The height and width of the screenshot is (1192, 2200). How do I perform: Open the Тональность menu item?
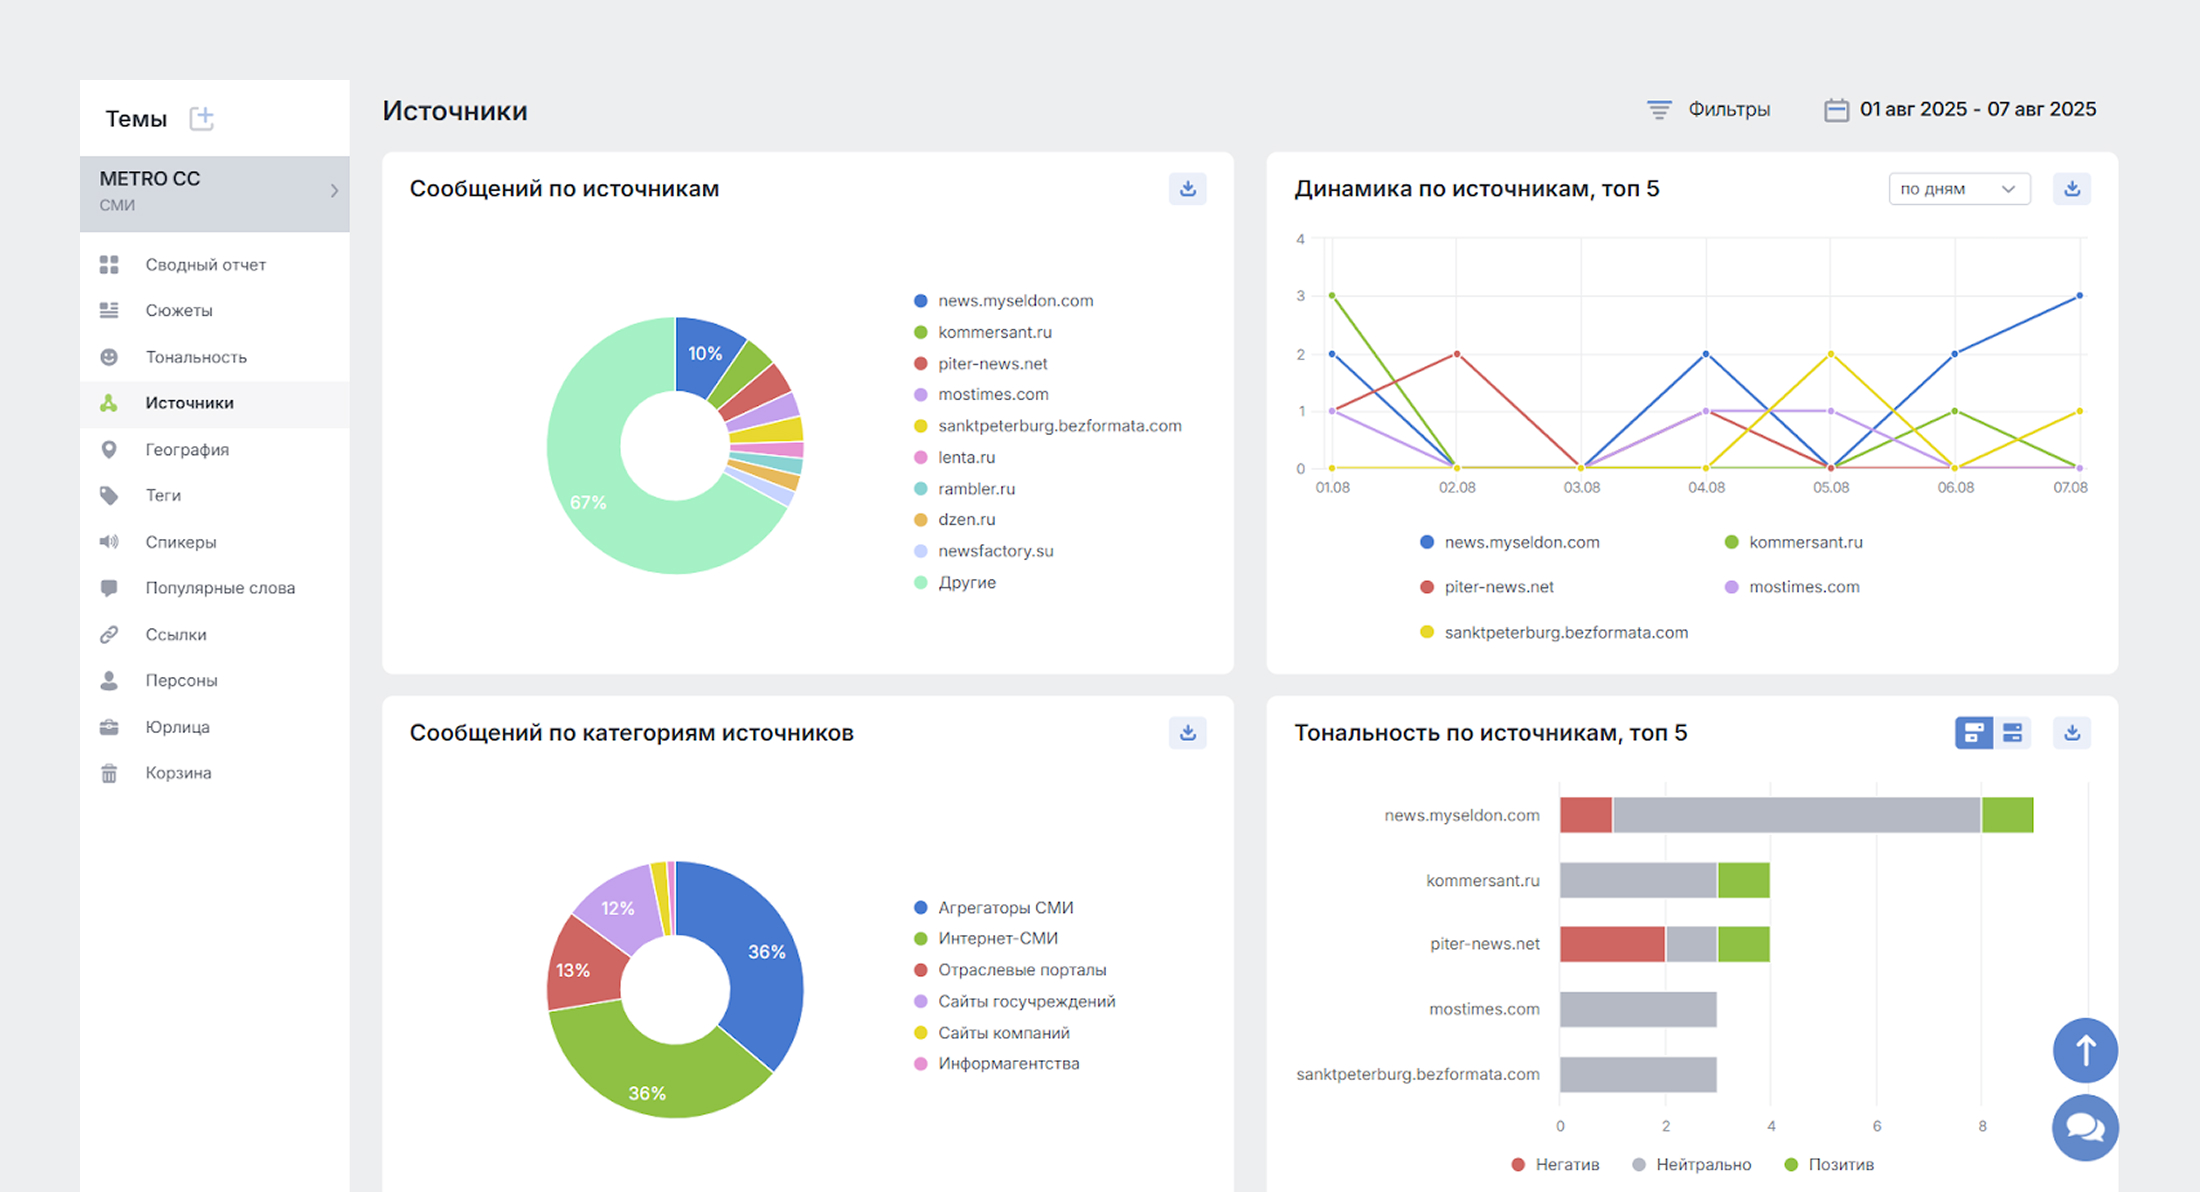195,357
